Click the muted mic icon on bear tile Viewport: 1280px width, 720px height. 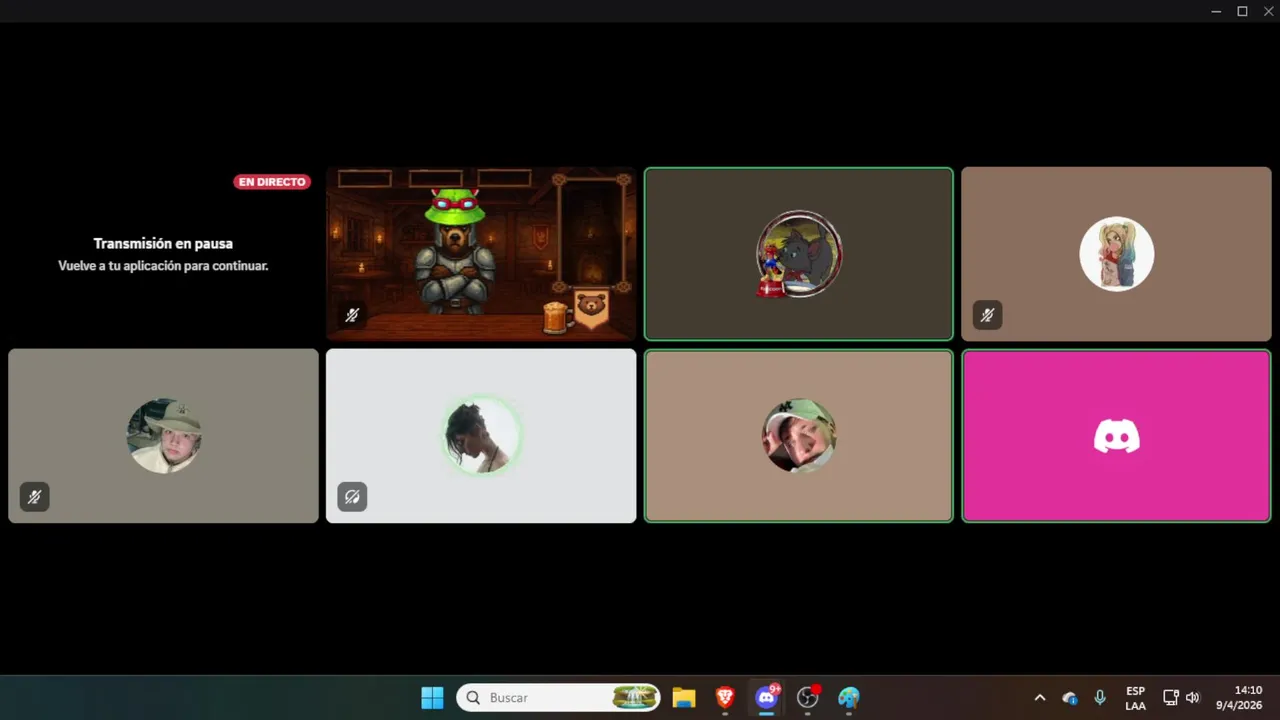[x=352, y=315]
